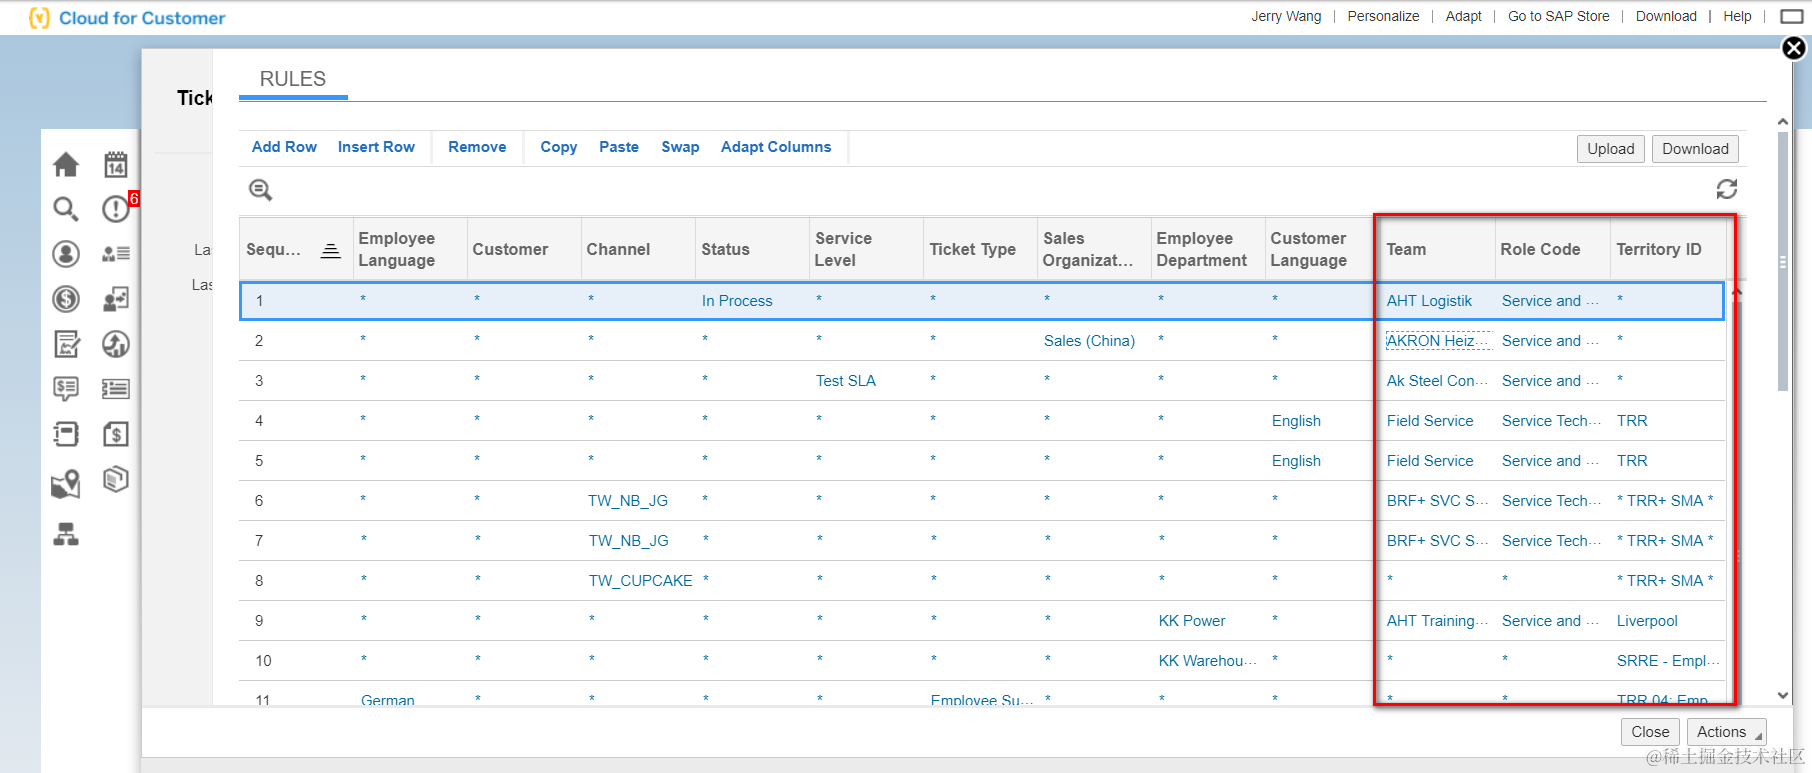
Task: Click the Status column header
Action: click(x=751, y=250)
